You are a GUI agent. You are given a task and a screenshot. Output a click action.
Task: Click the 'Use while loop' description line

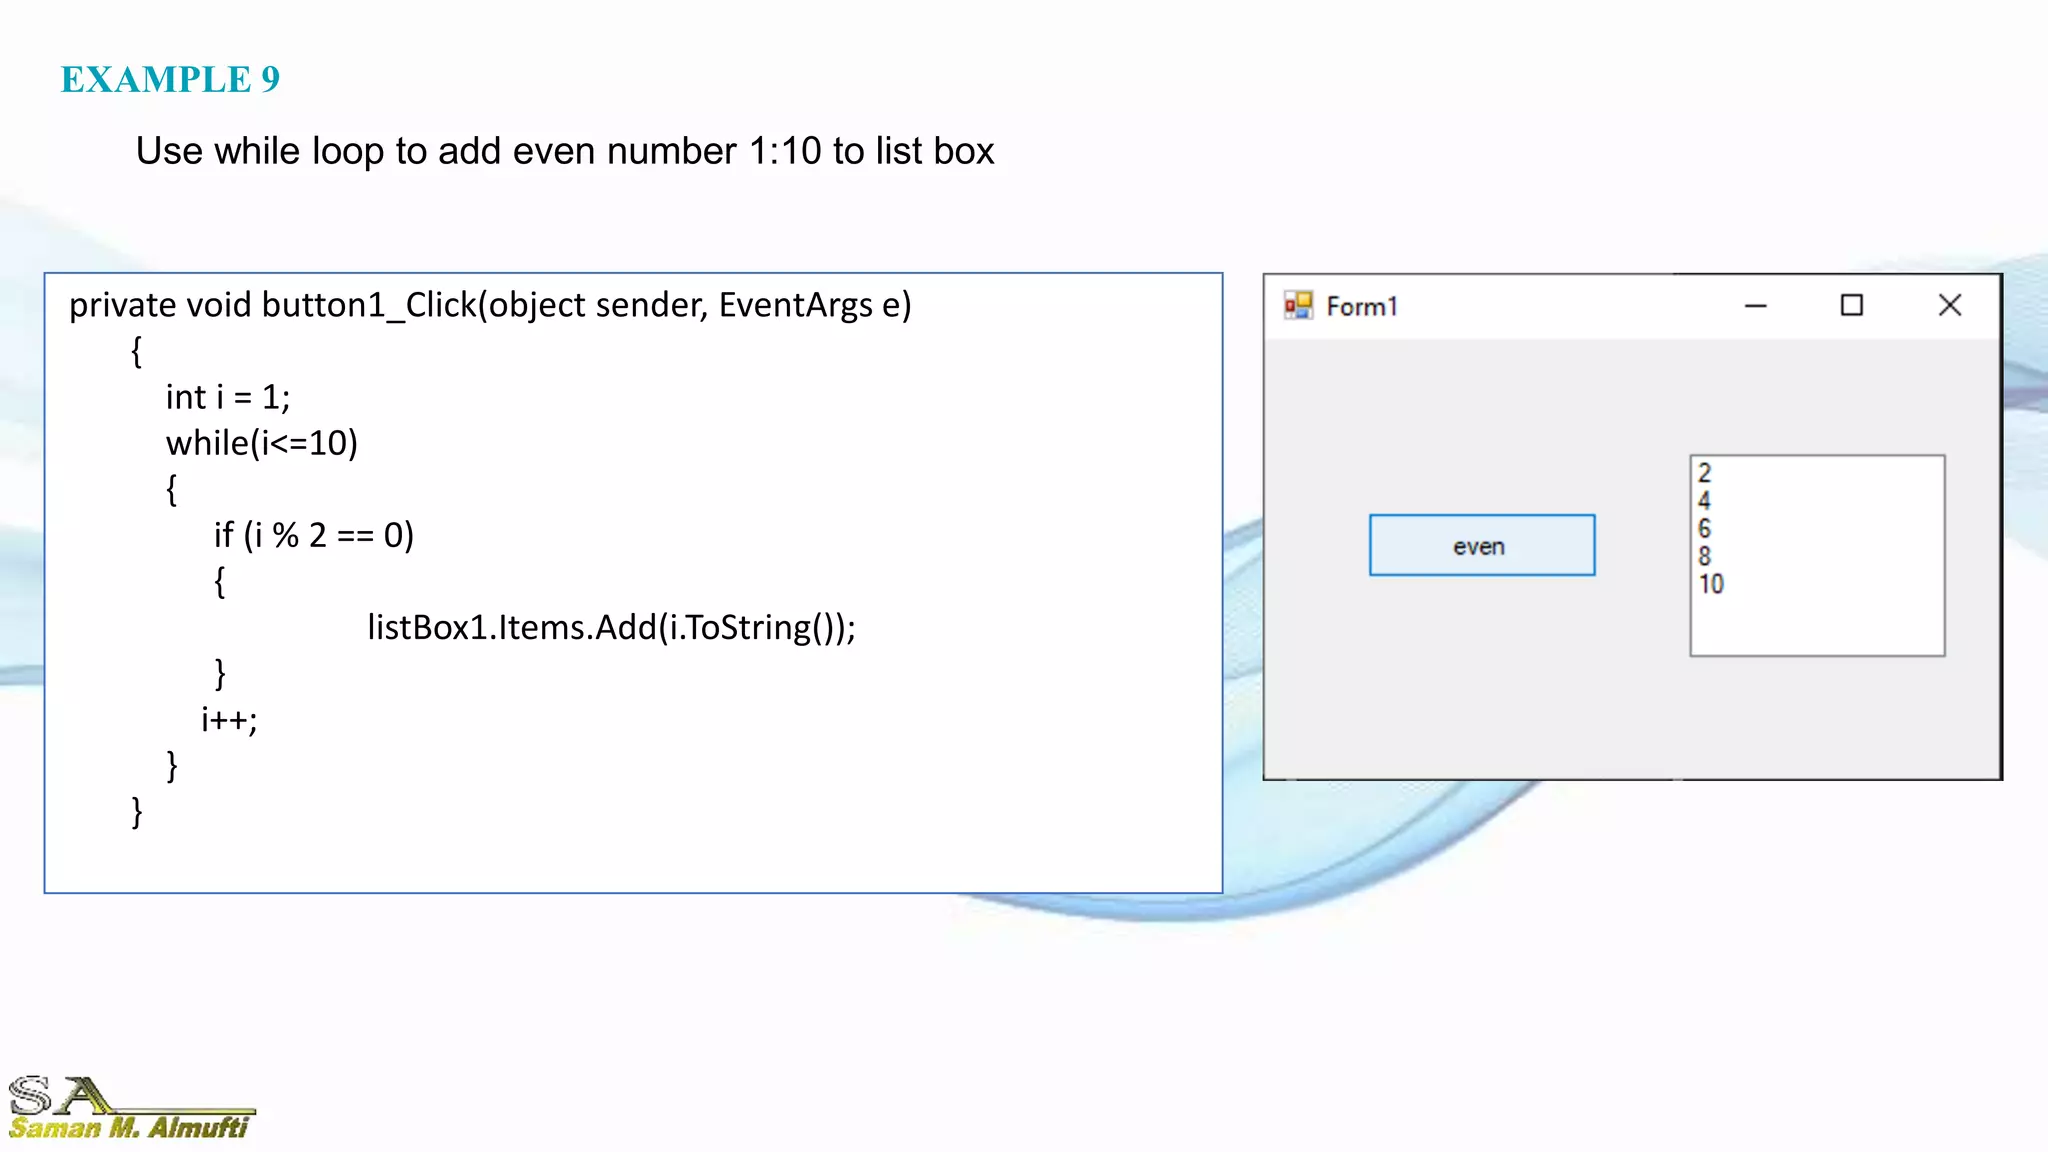(x=565, y=151)
